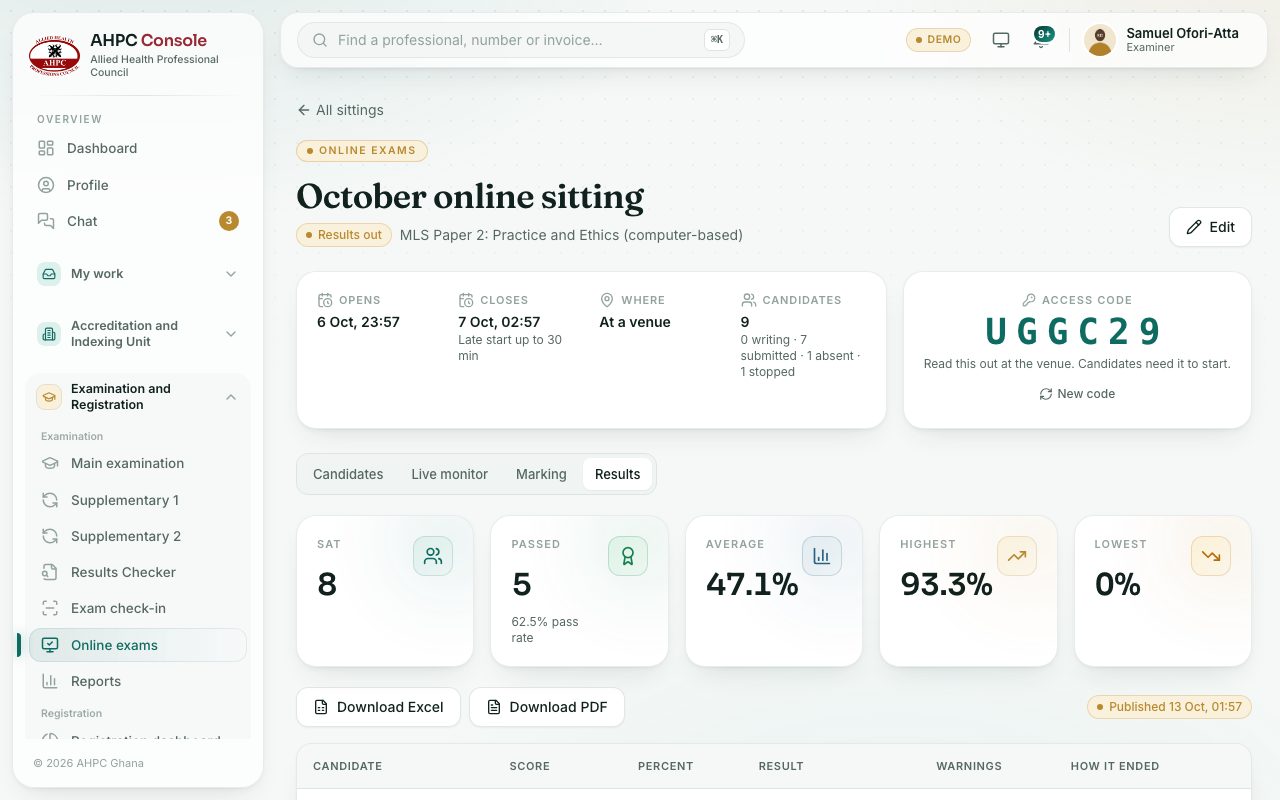This screenshot has height=800, width=1280.
Task: Expand the My work section
Action: coord(138,274)
